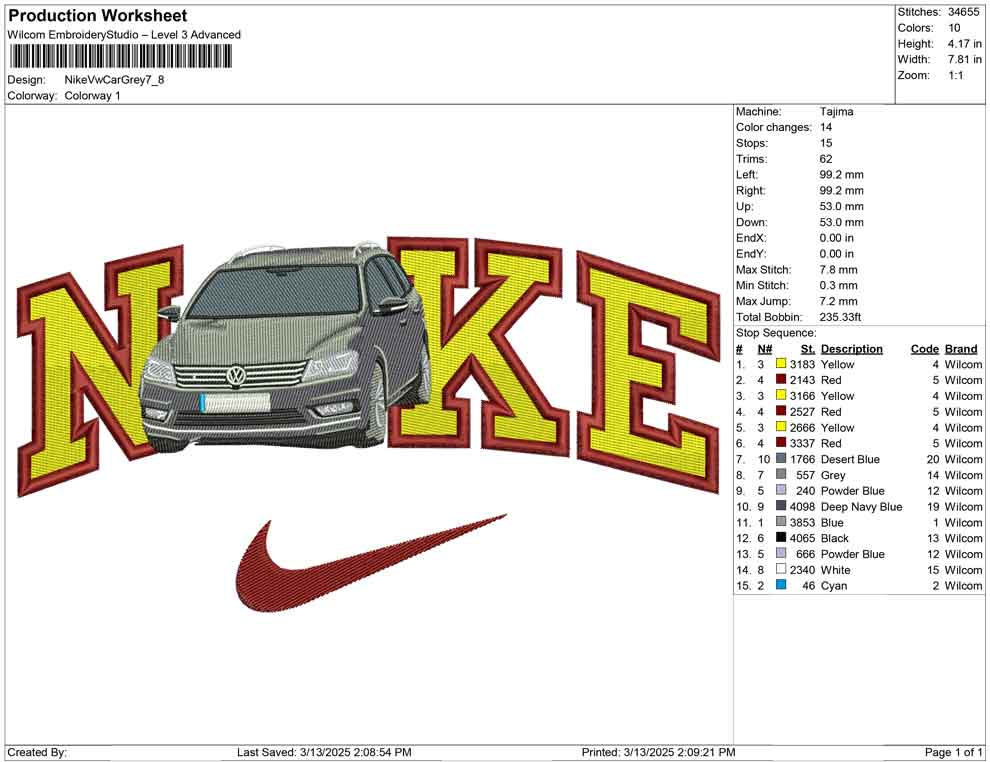Pick the yellow swatch beside code 2666

[781, 427]
